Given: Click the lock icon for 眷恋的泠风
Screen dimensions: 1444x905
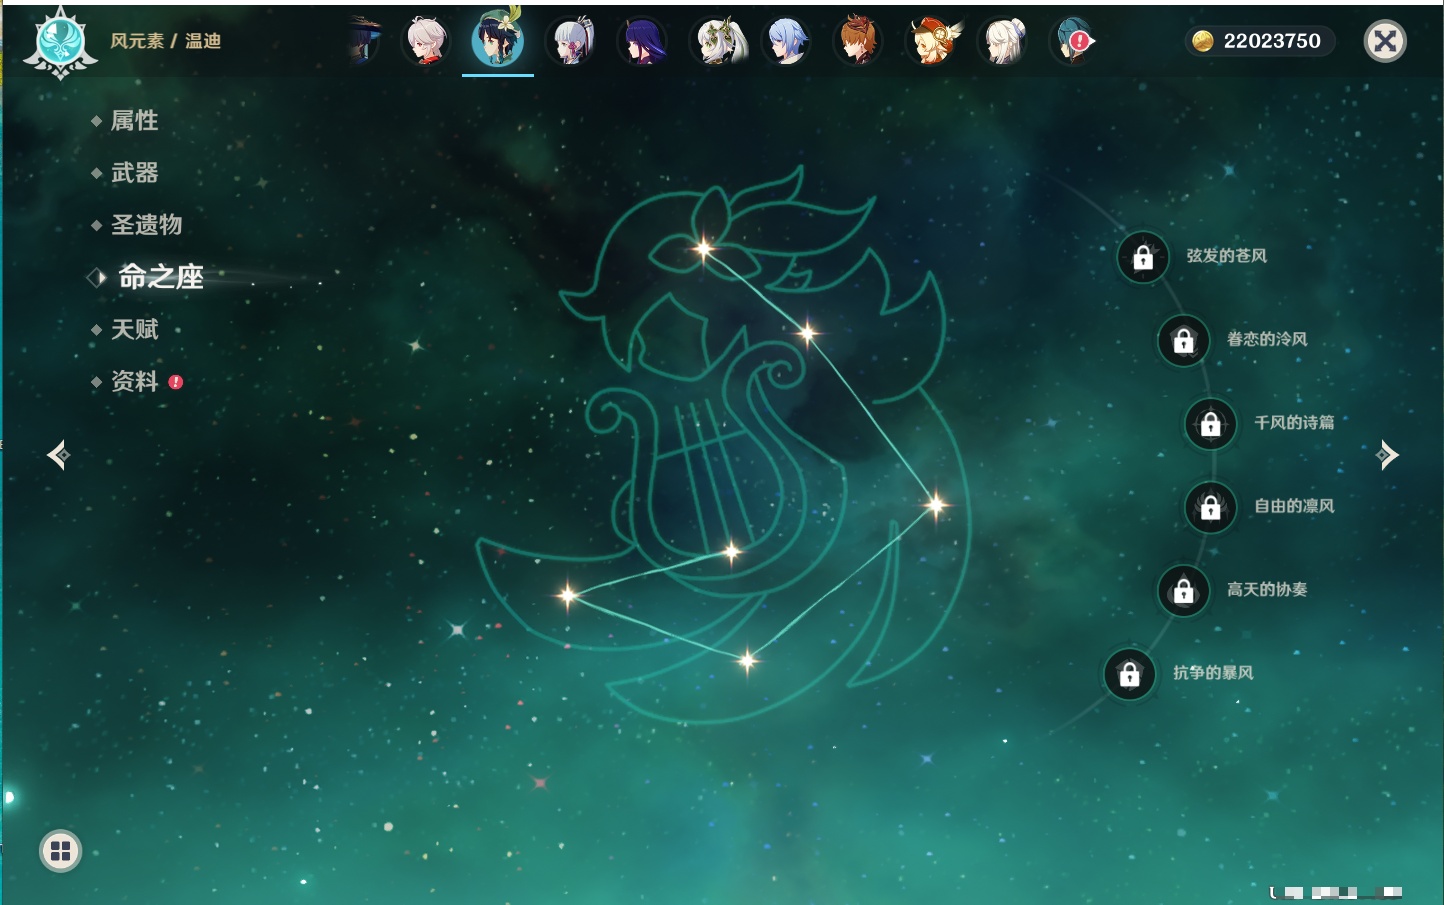Looking at the screenshot, I should [1183, 341].
